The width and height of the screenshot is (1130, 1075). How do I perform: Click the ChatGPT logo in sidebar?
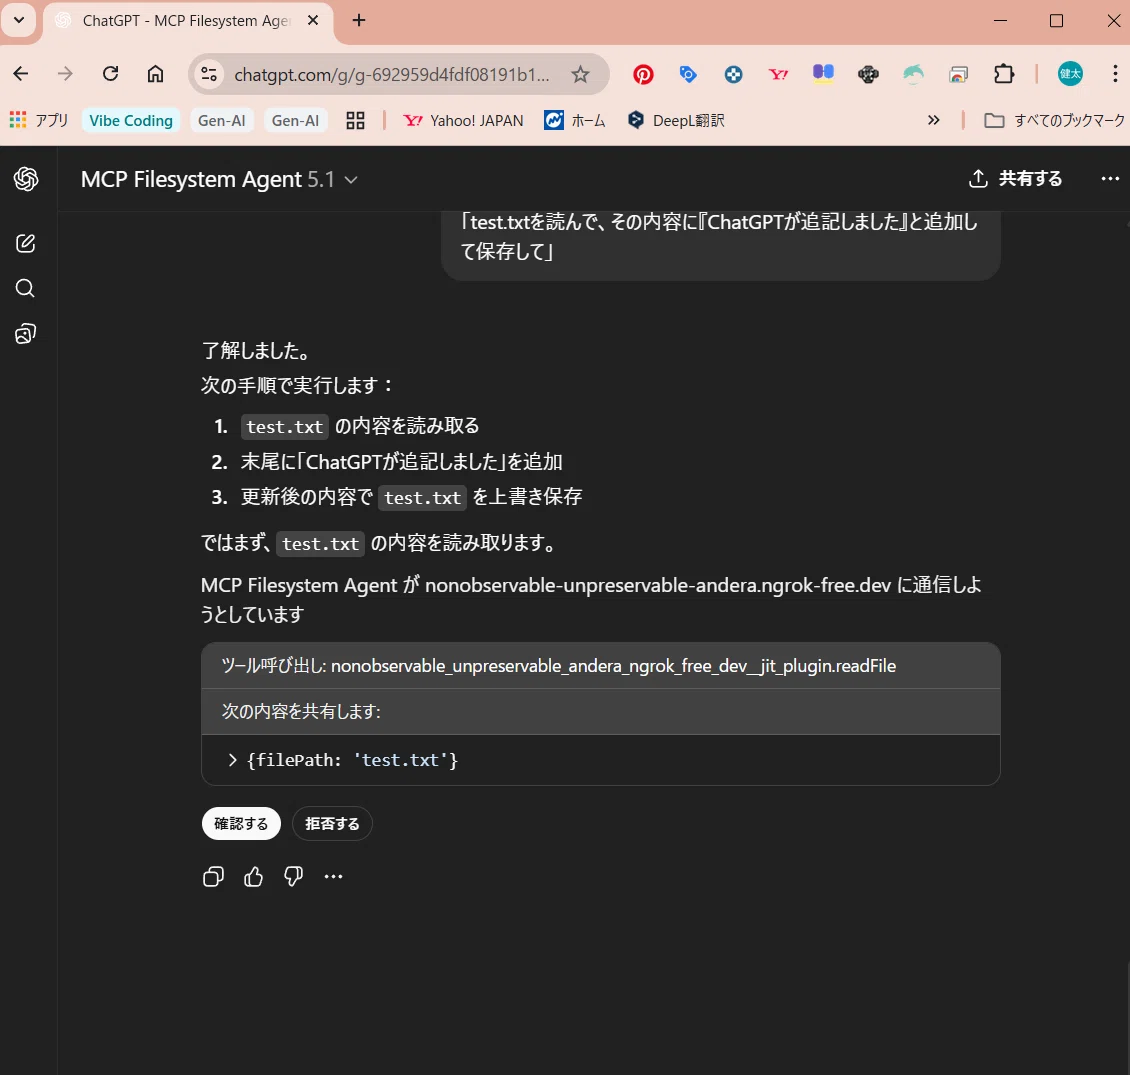point(26,179)
